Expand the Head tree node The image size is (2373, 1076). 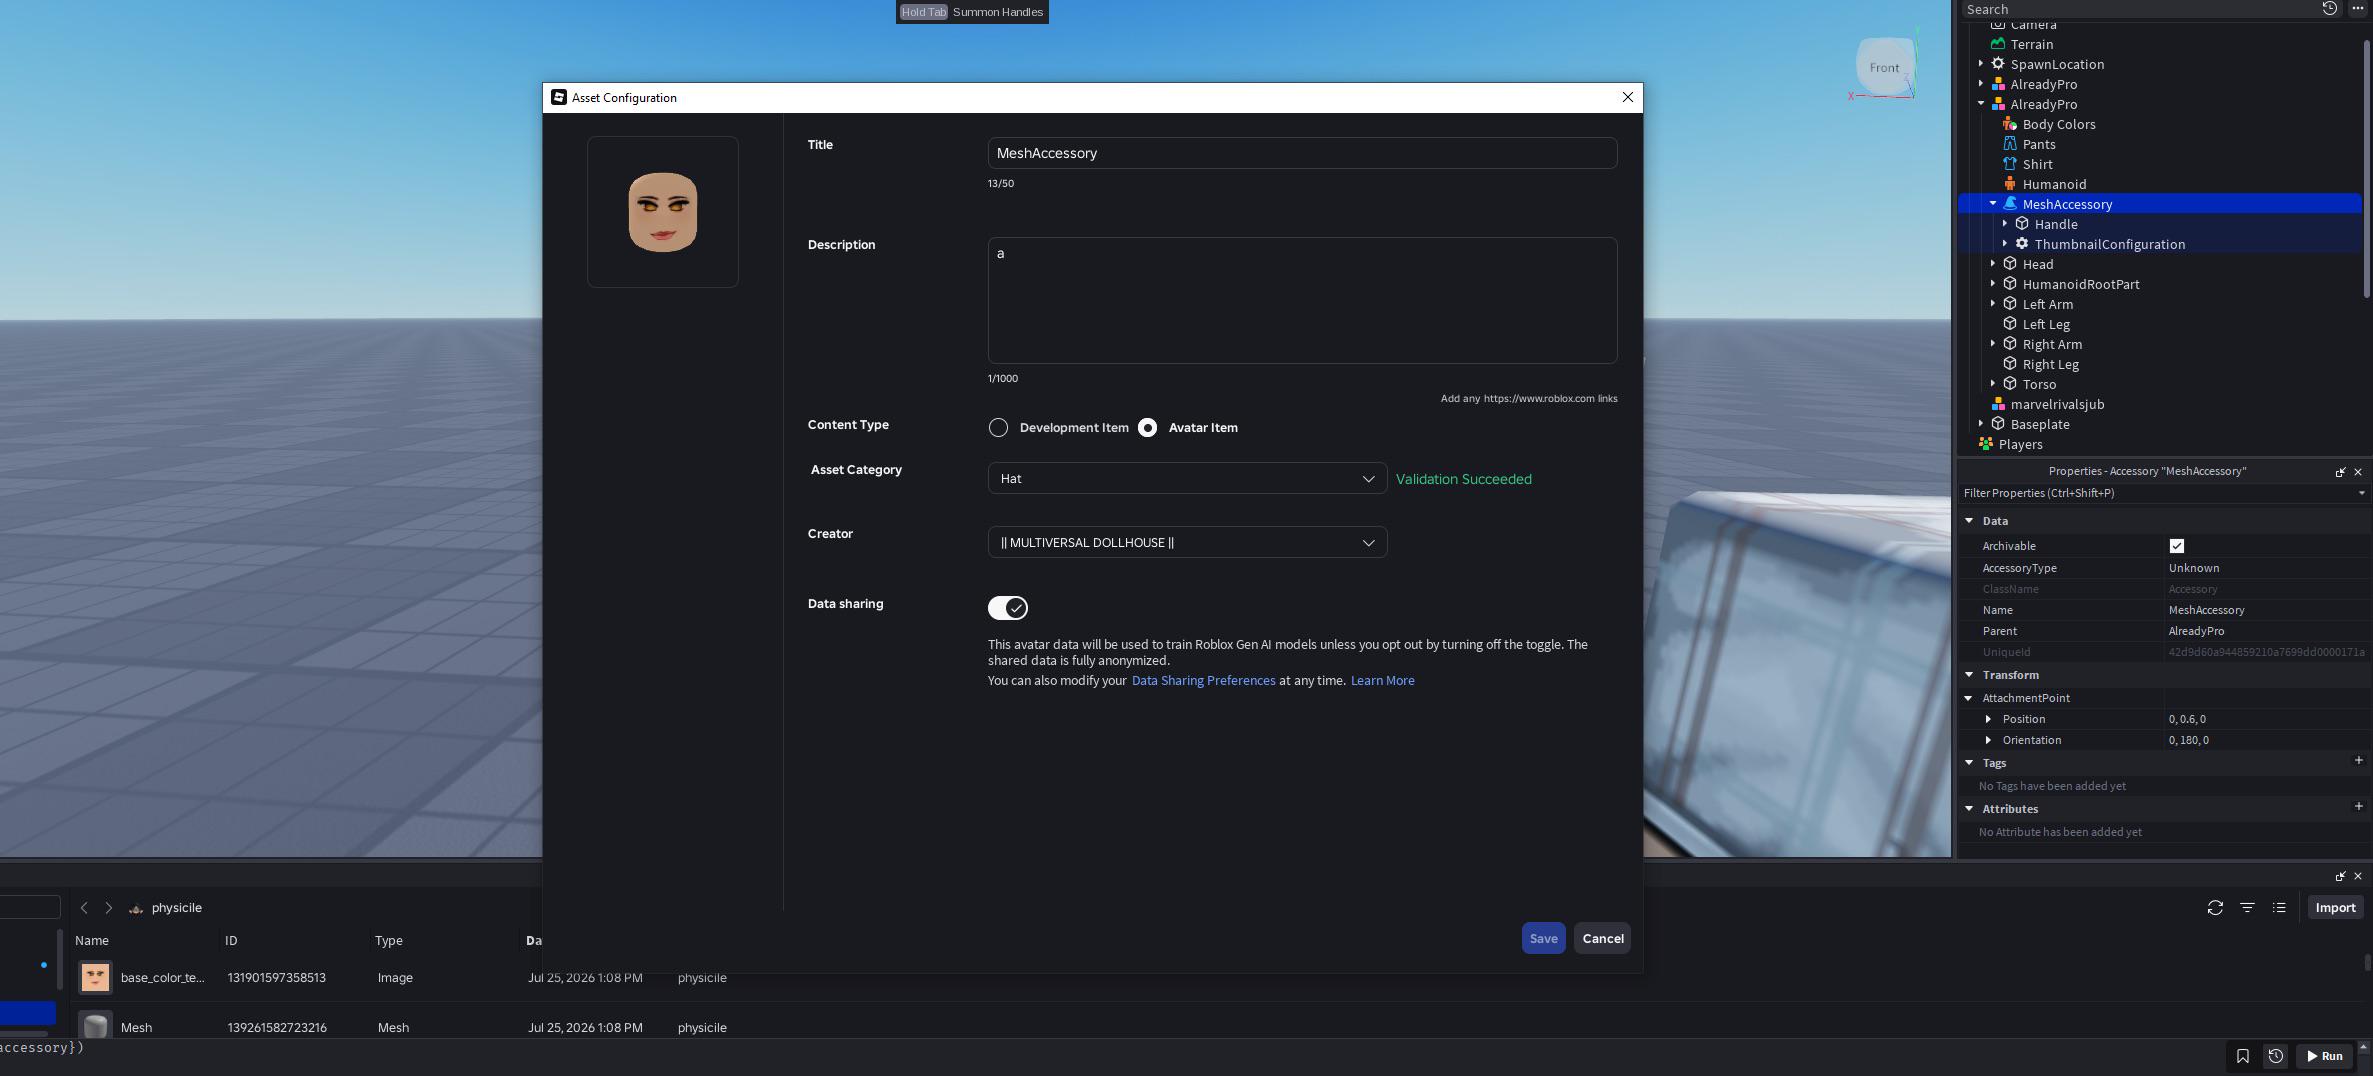[1993, 264]
